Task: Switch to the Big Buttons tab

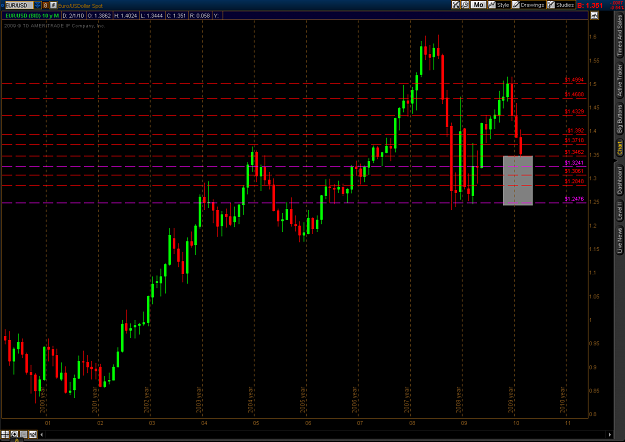Action: coord(619,119)
